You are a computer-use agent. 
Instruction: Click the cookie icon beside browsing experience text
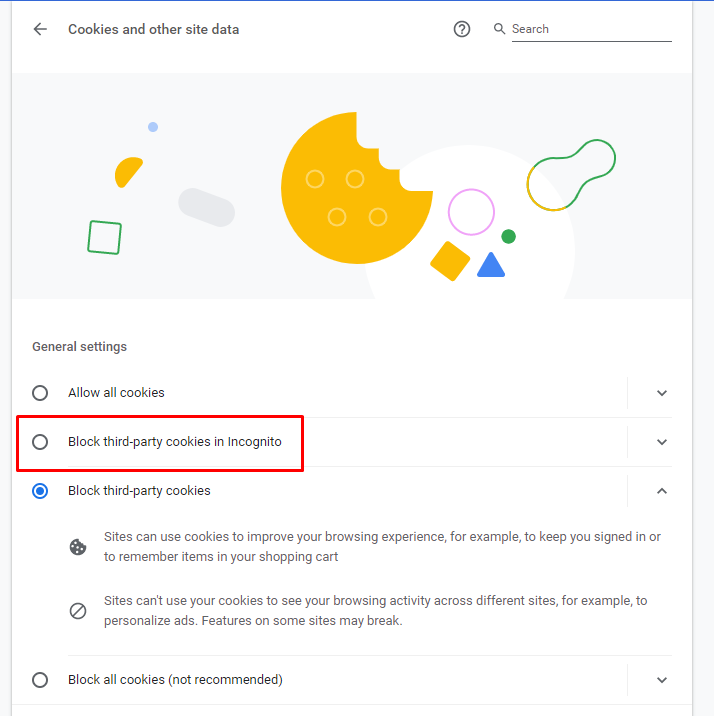78,547
